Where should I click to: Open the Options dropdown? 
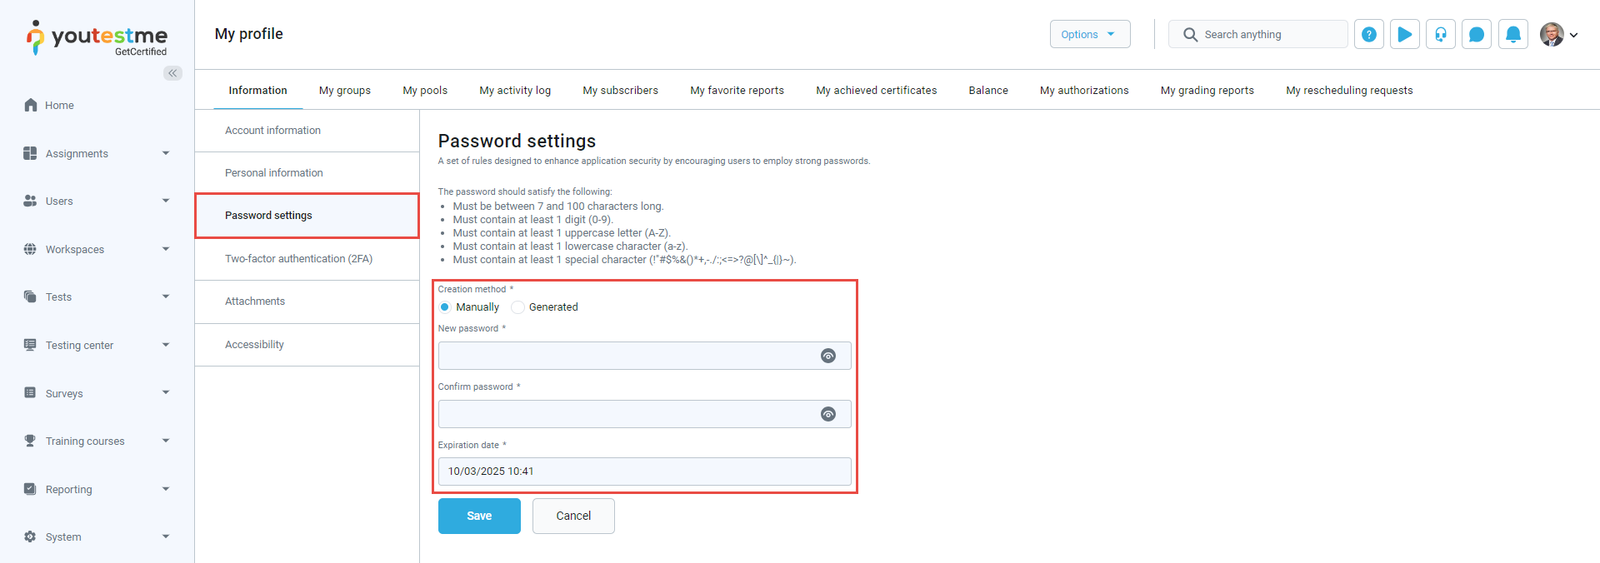[x=1089, y=34]
